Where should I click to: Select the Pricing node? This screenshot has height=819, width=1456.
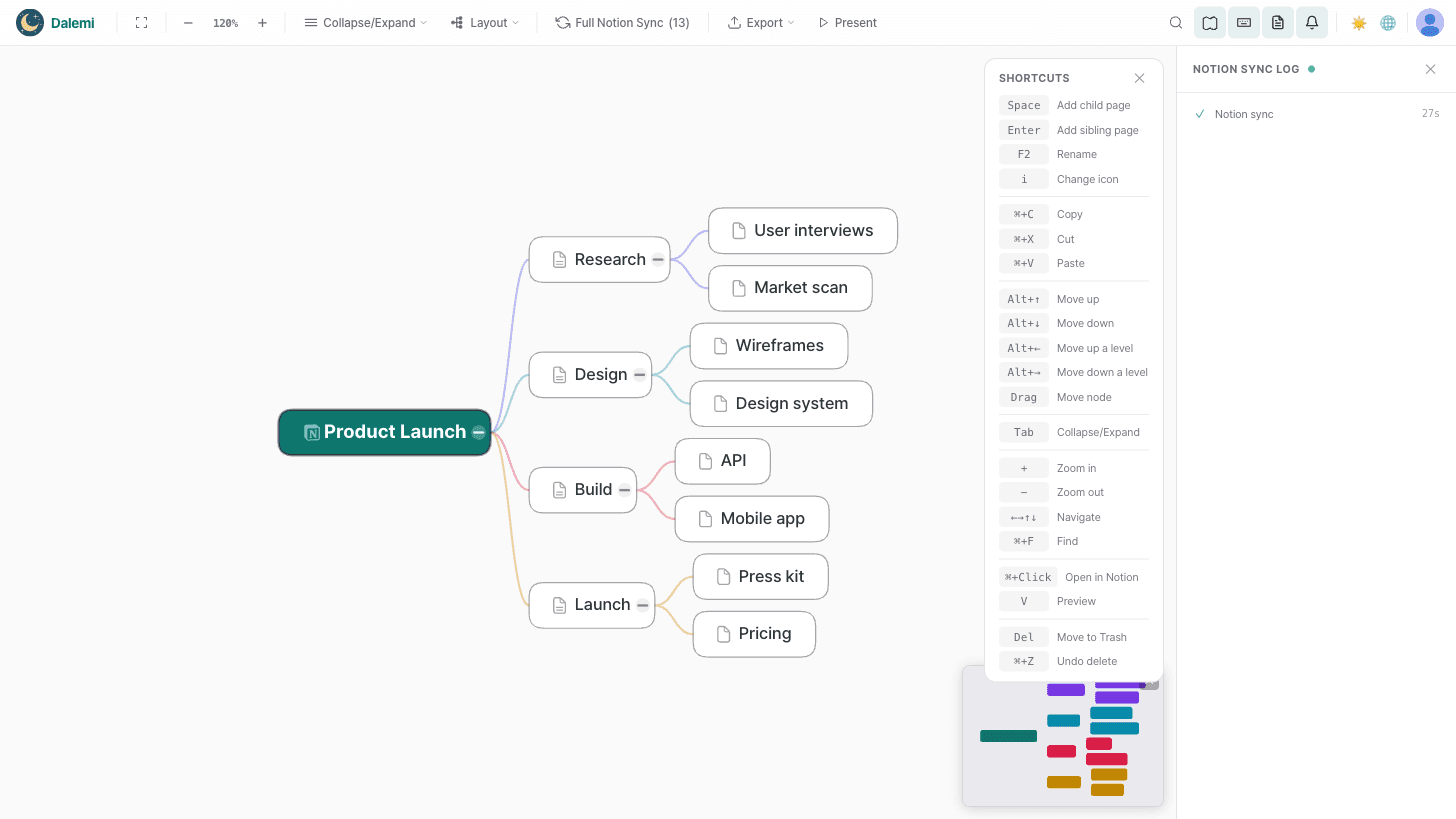(755, 634)
